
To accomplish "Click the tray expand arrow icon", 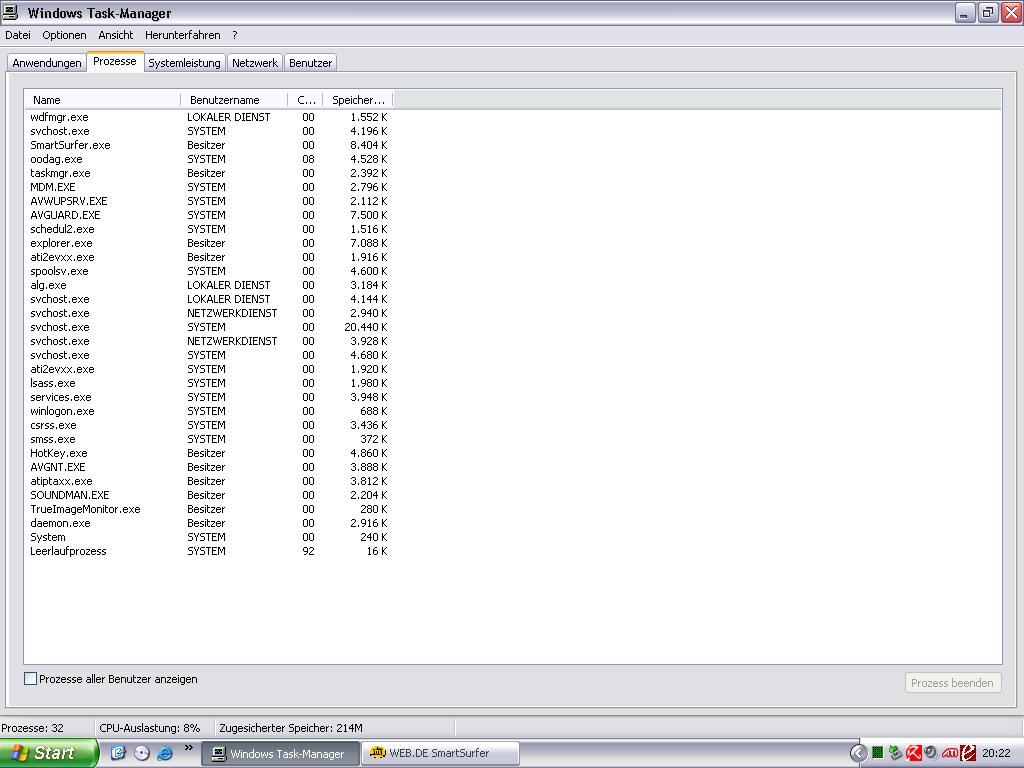I will click(858, 753).
